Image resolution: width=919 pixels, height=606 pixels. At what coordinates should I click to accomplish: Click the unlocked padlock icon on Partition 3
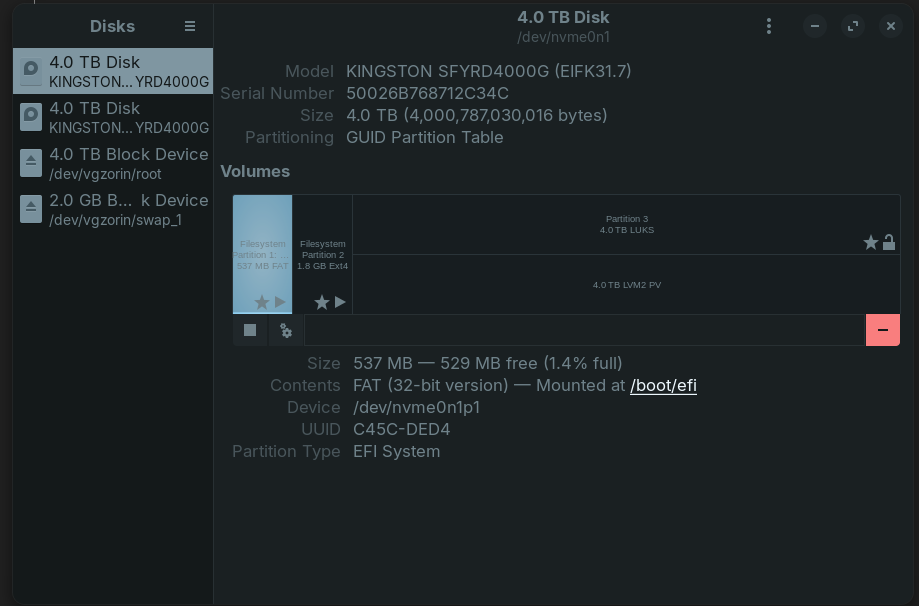tap(888, 242)
